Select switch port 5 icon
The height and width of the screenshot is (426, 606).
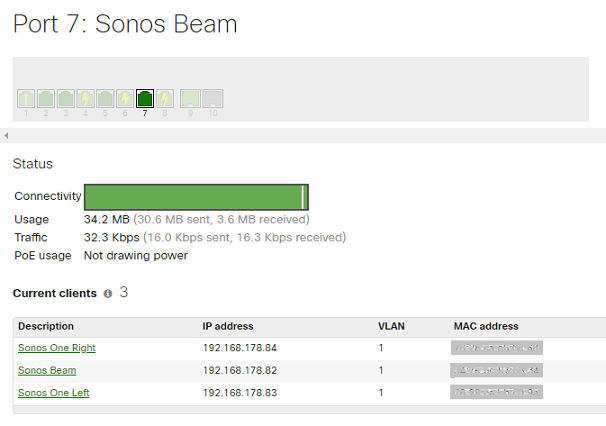point(105,98)
